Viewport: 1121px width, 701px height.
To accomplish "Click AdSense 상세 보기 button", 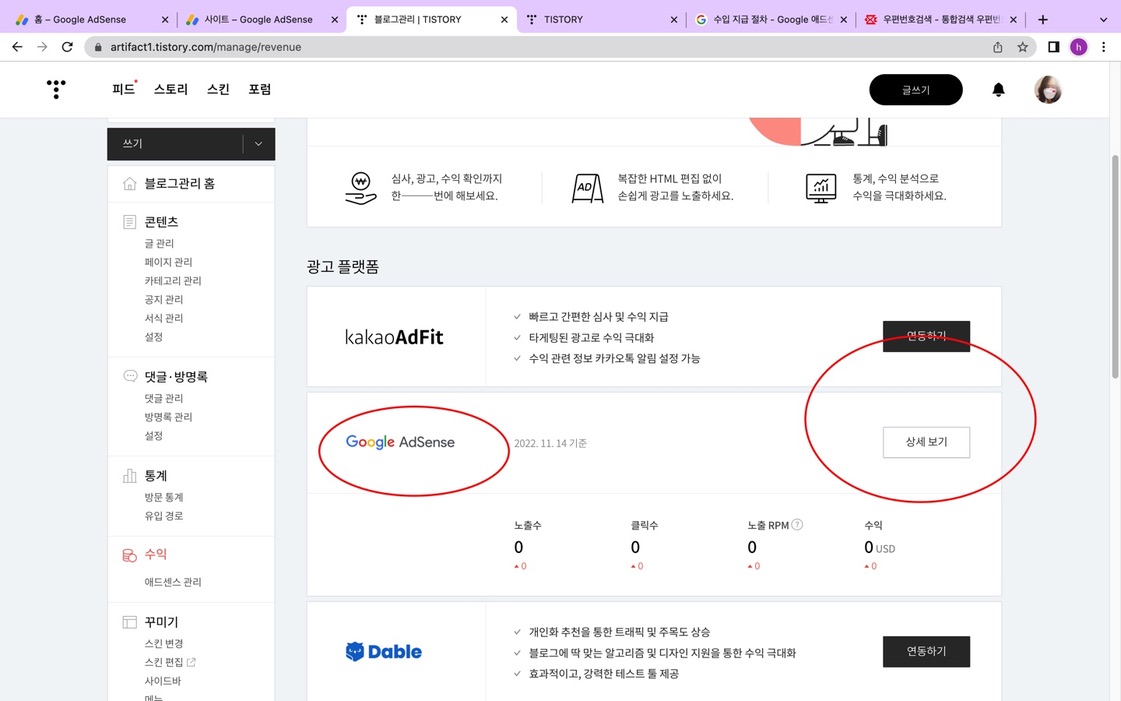I will [x=927, y=442].
